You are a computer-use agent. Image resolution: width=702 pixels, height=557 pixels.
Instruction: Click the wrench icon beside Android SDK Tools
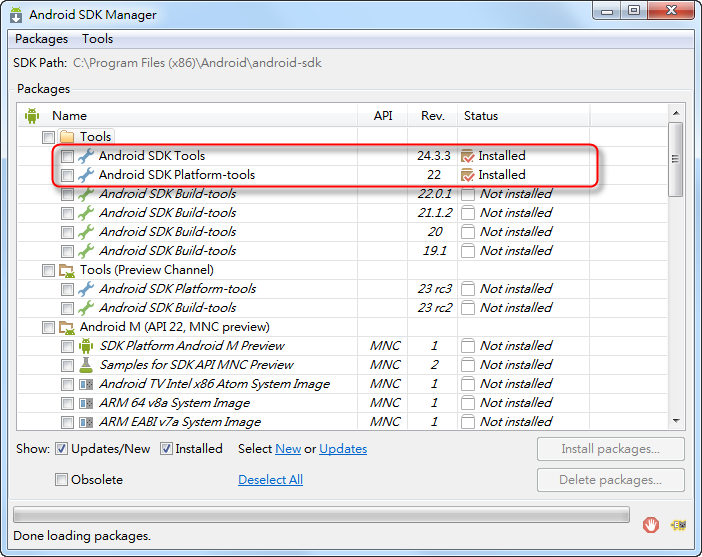tap(86, 156)
